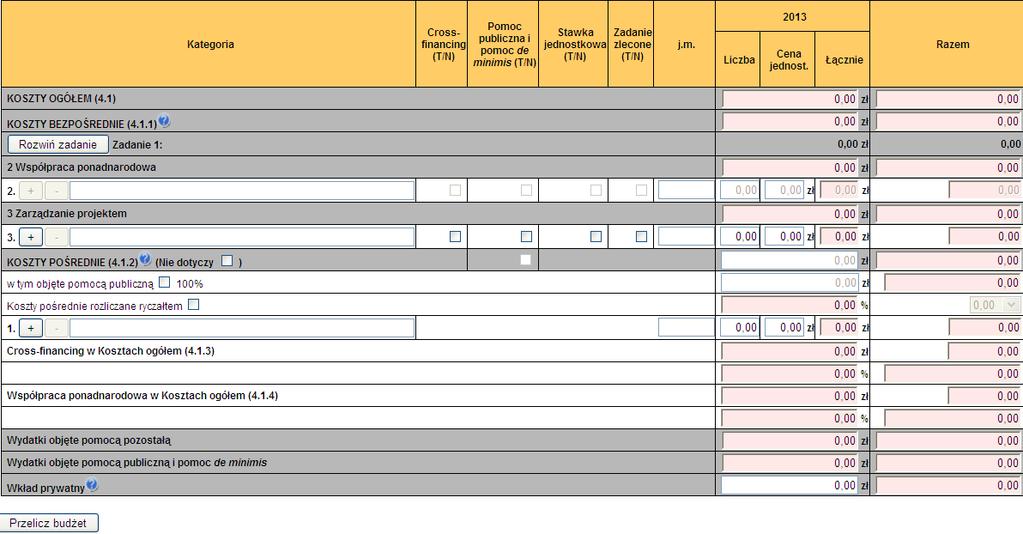Click the Cross-financing (T/N) column header
Image resolution: width=1023 pixels, height=534 pixels.
tap(443, 44)
